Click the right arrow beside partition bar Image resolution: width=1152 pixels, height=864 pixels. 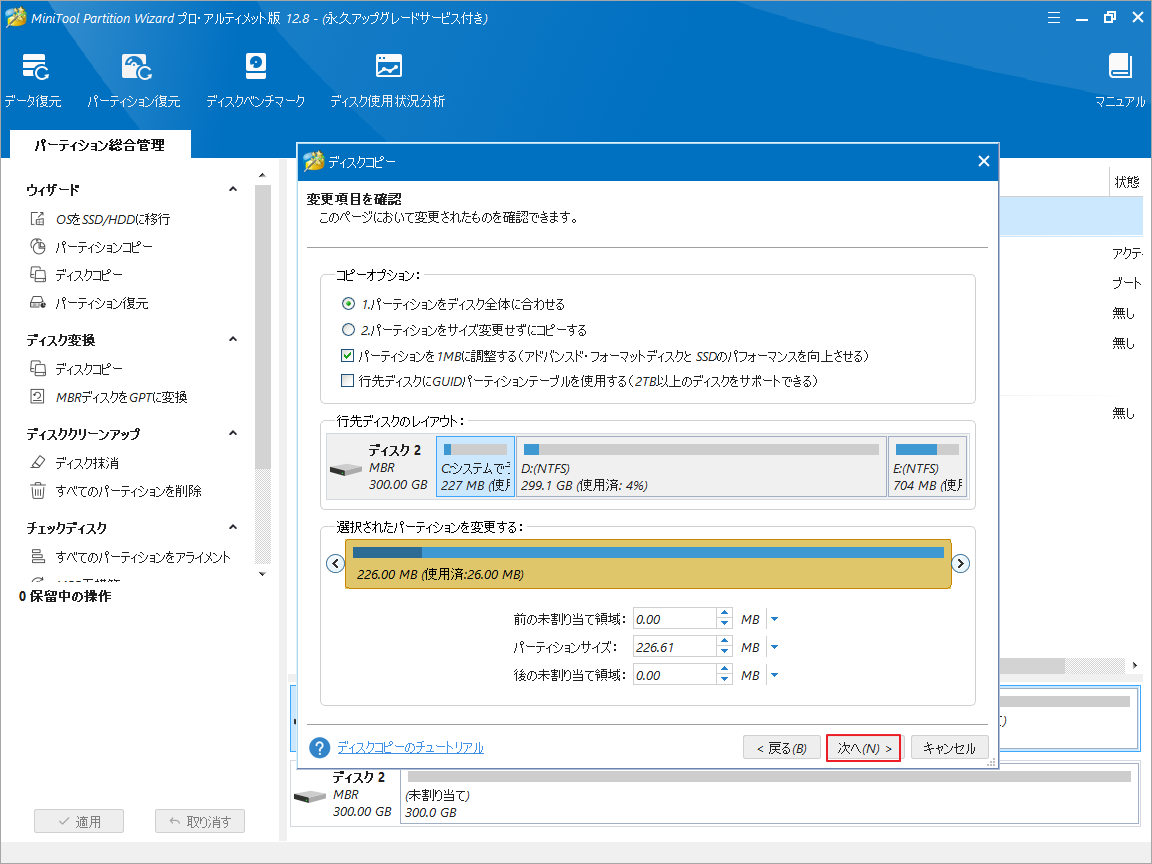coord(960,564)
